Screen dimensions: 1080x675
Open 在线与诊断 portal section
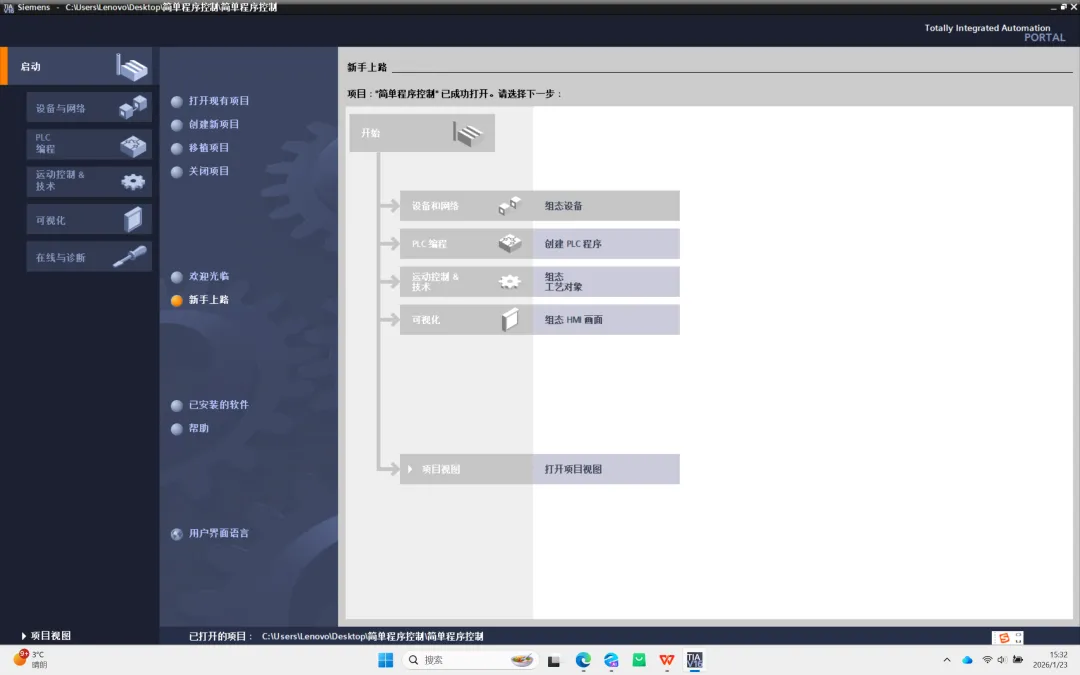click(89, 257)
